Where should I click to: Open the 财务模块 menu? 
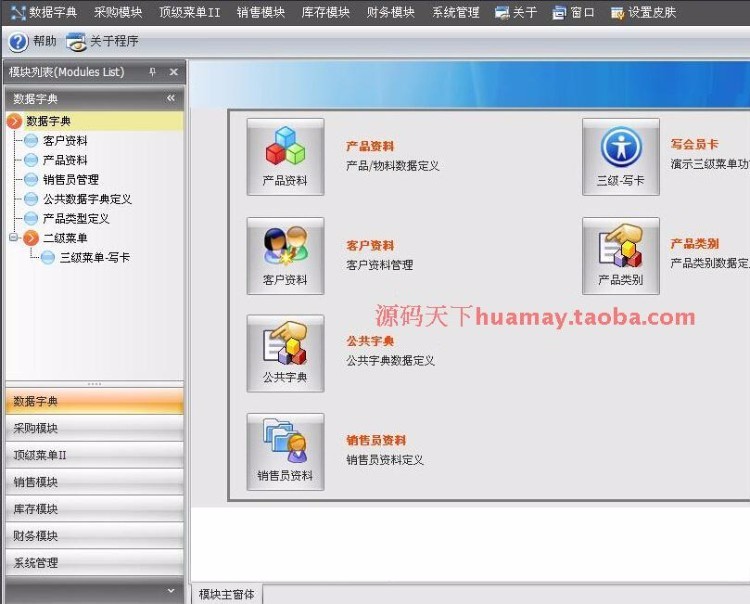click(x=391, y=12)
